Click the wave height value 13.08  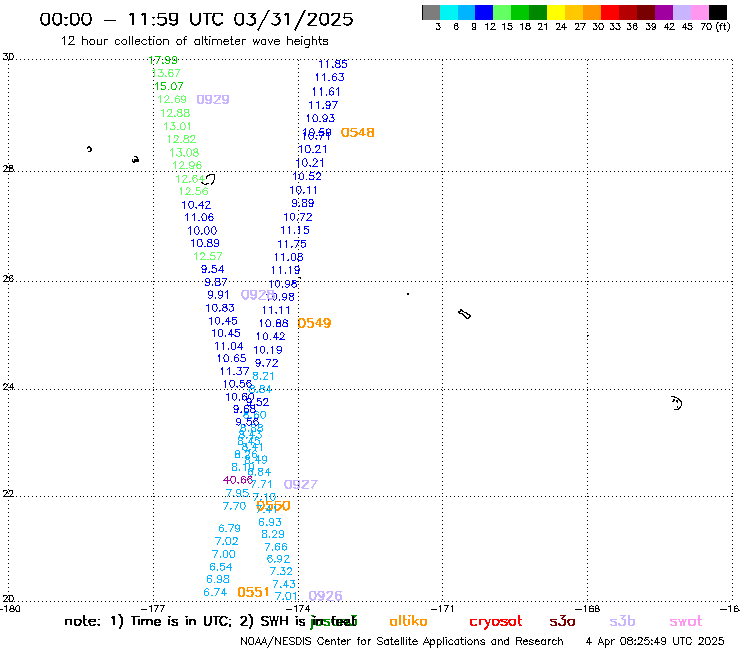pyautogui.click(x=184, y=153)
